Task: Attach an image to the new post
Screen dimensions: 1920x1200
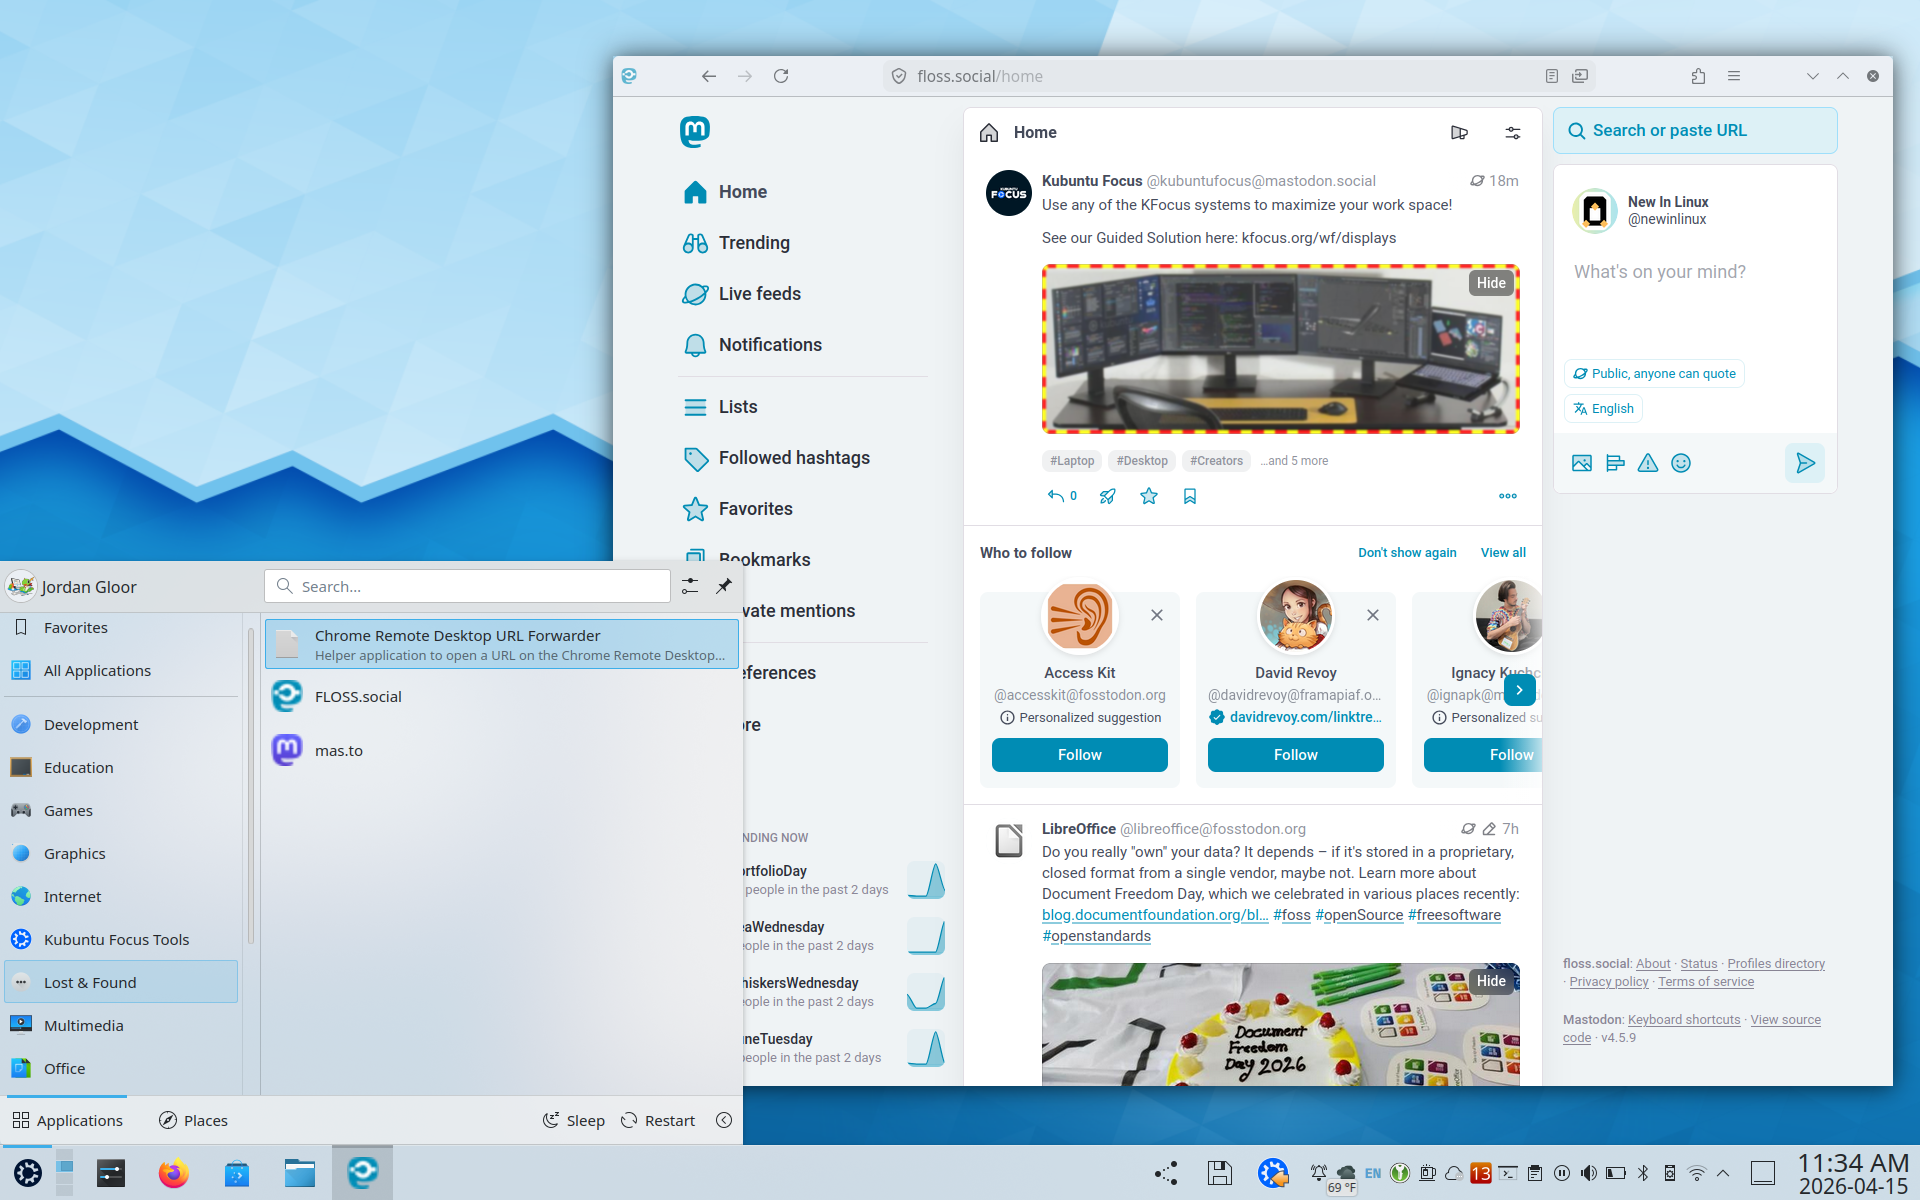Action: pyautogui.click(x=1582, y=463)
